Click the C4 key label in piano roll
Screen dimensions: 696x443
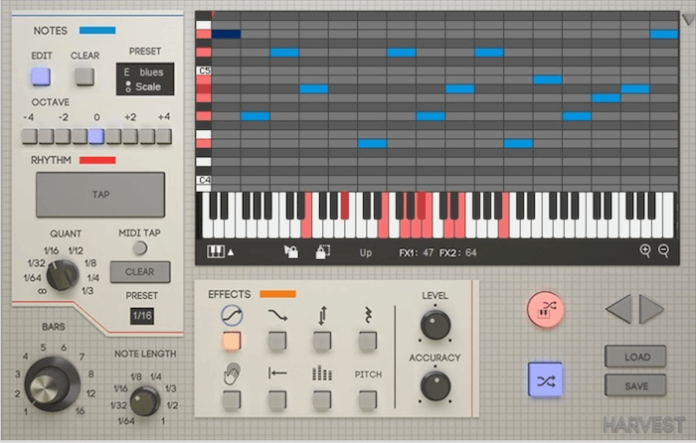204,180
